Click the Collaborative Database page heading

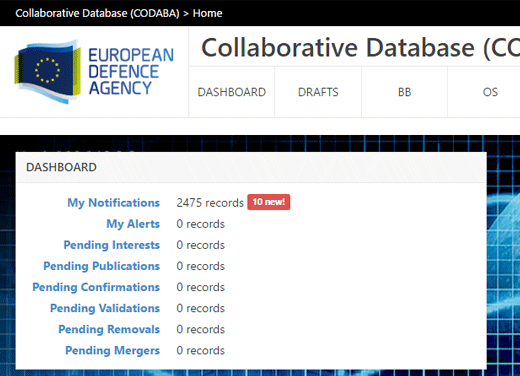[x=360, y=48]
